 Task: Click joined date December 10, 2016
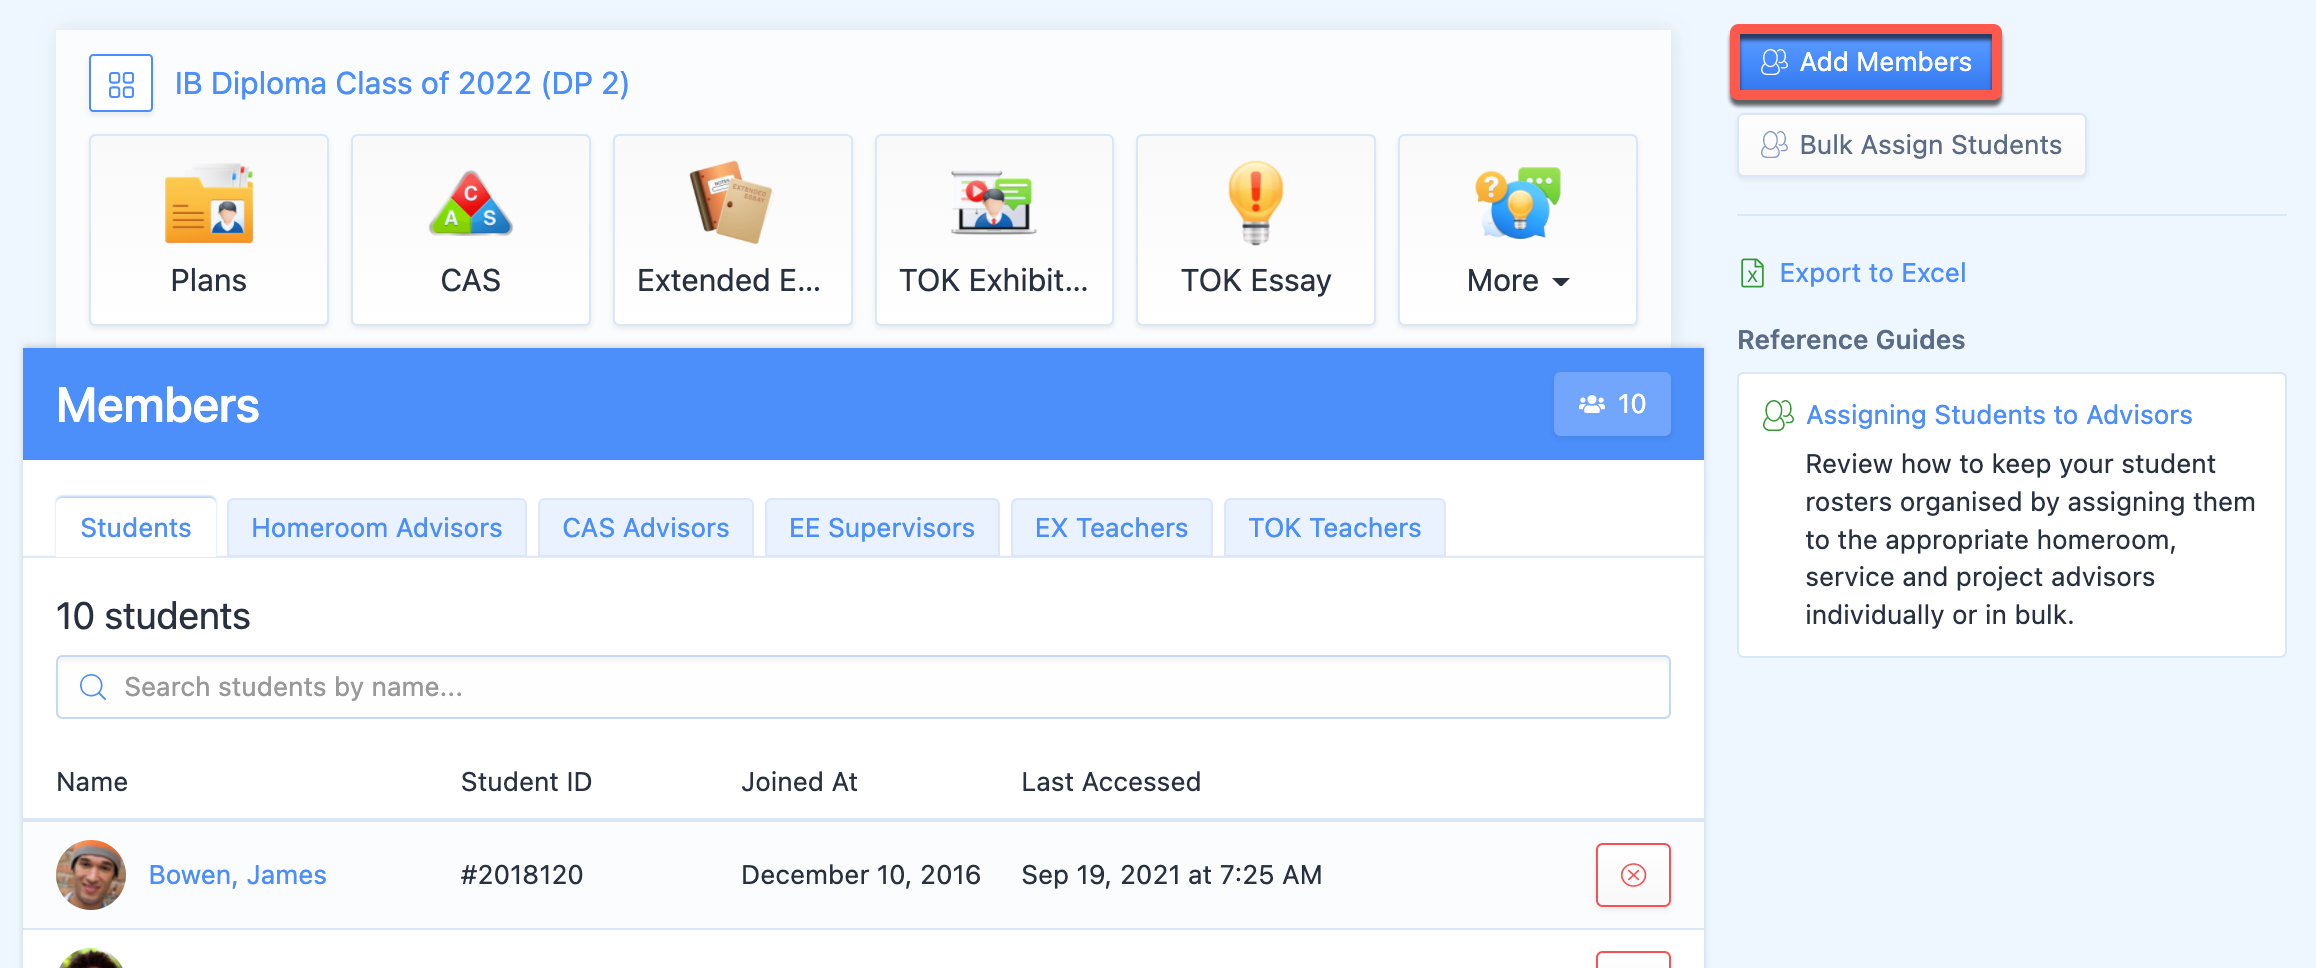(x=861, y=875)
